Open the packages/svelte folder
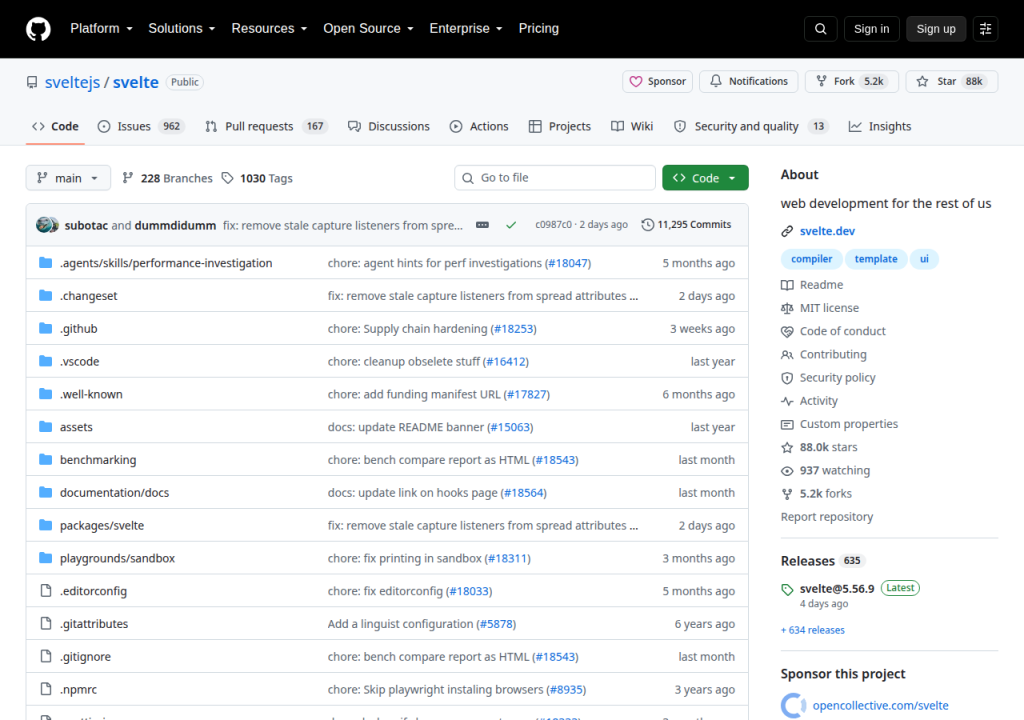 (102, 525)
